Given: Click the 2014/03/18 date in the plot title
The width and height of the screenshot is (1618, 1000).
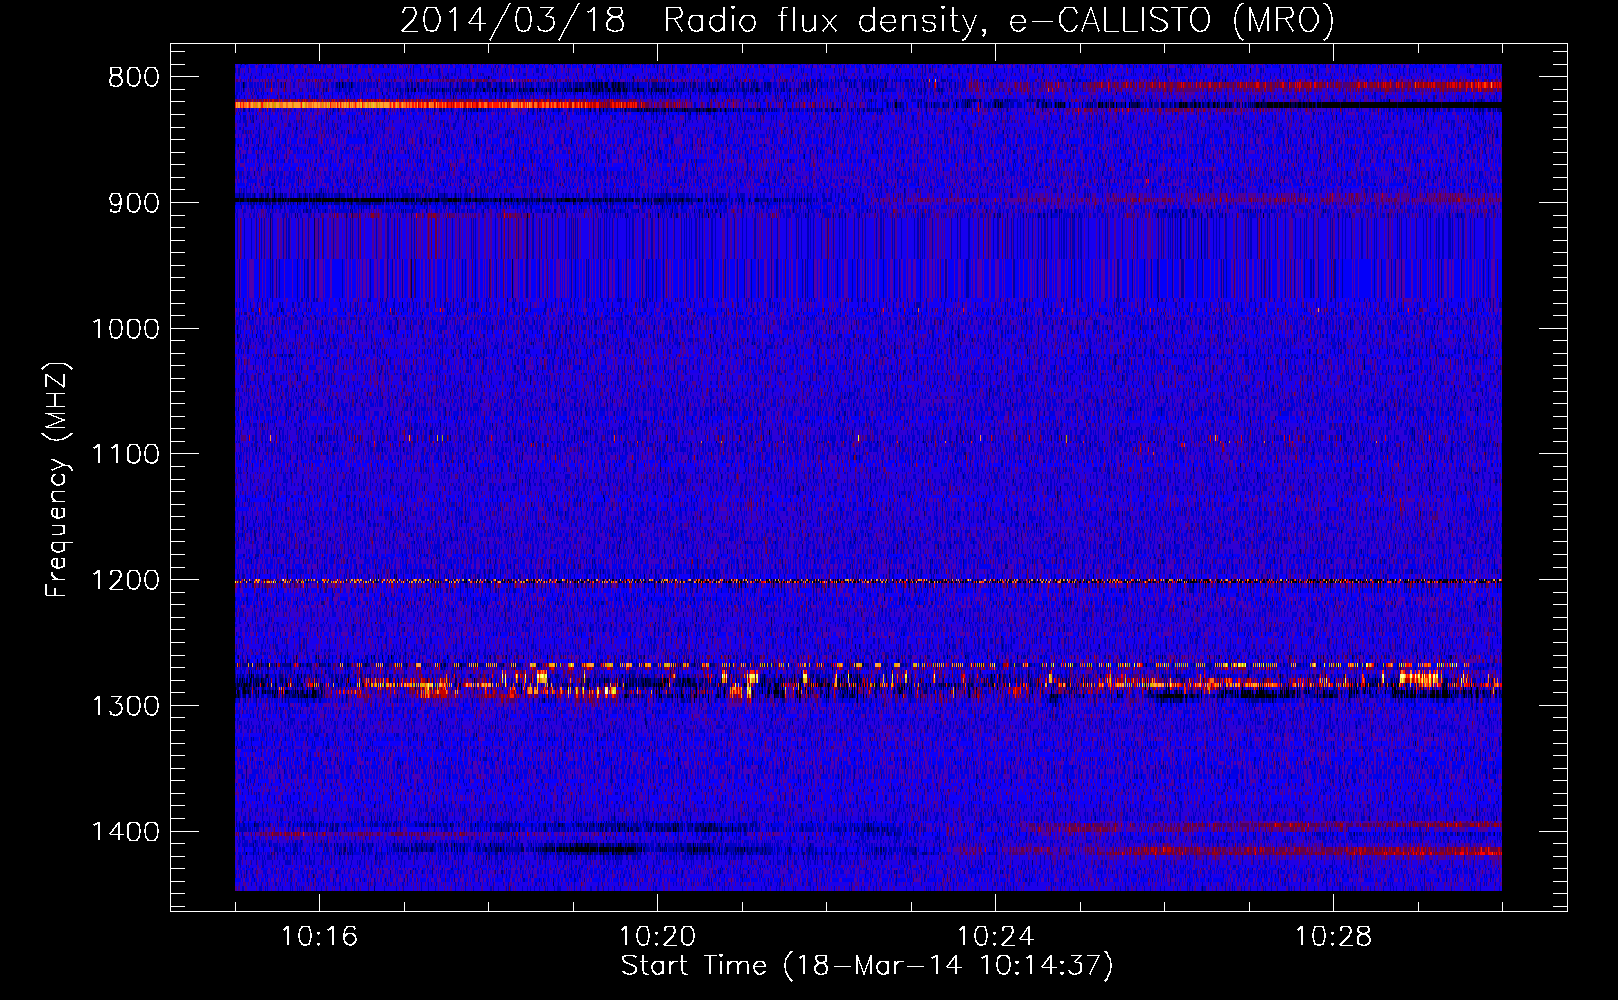Looking at the screenshot, I should 512,20.
